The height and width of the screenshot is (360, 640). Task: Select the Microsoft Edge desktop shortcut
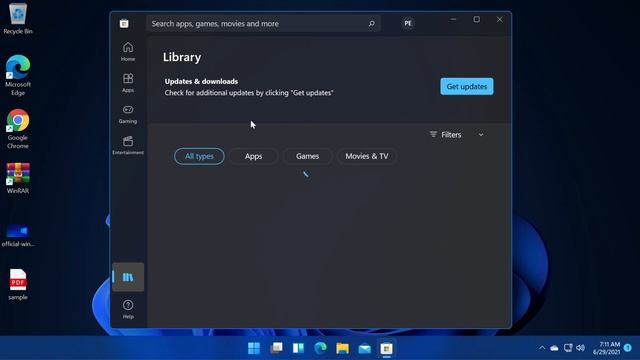18,76
